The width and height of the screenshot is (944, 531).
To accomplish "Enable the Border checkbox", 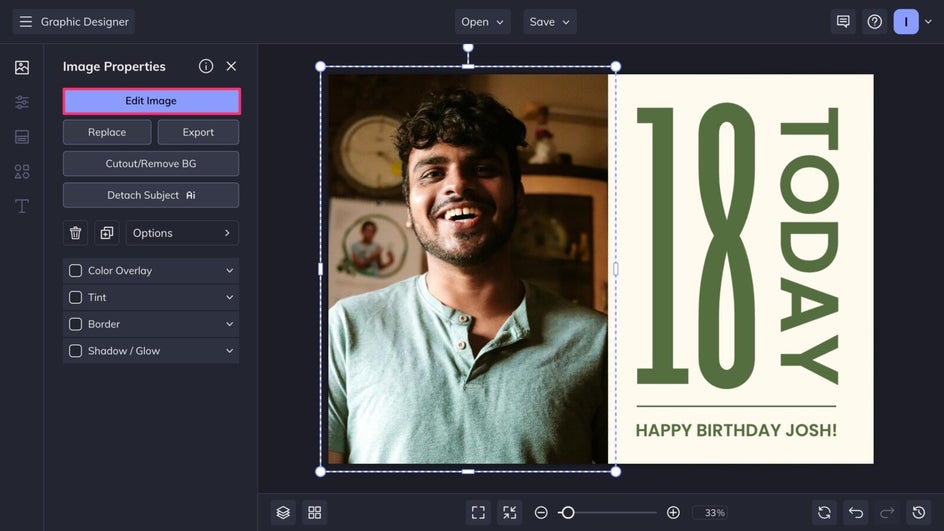I will [75, 324].
